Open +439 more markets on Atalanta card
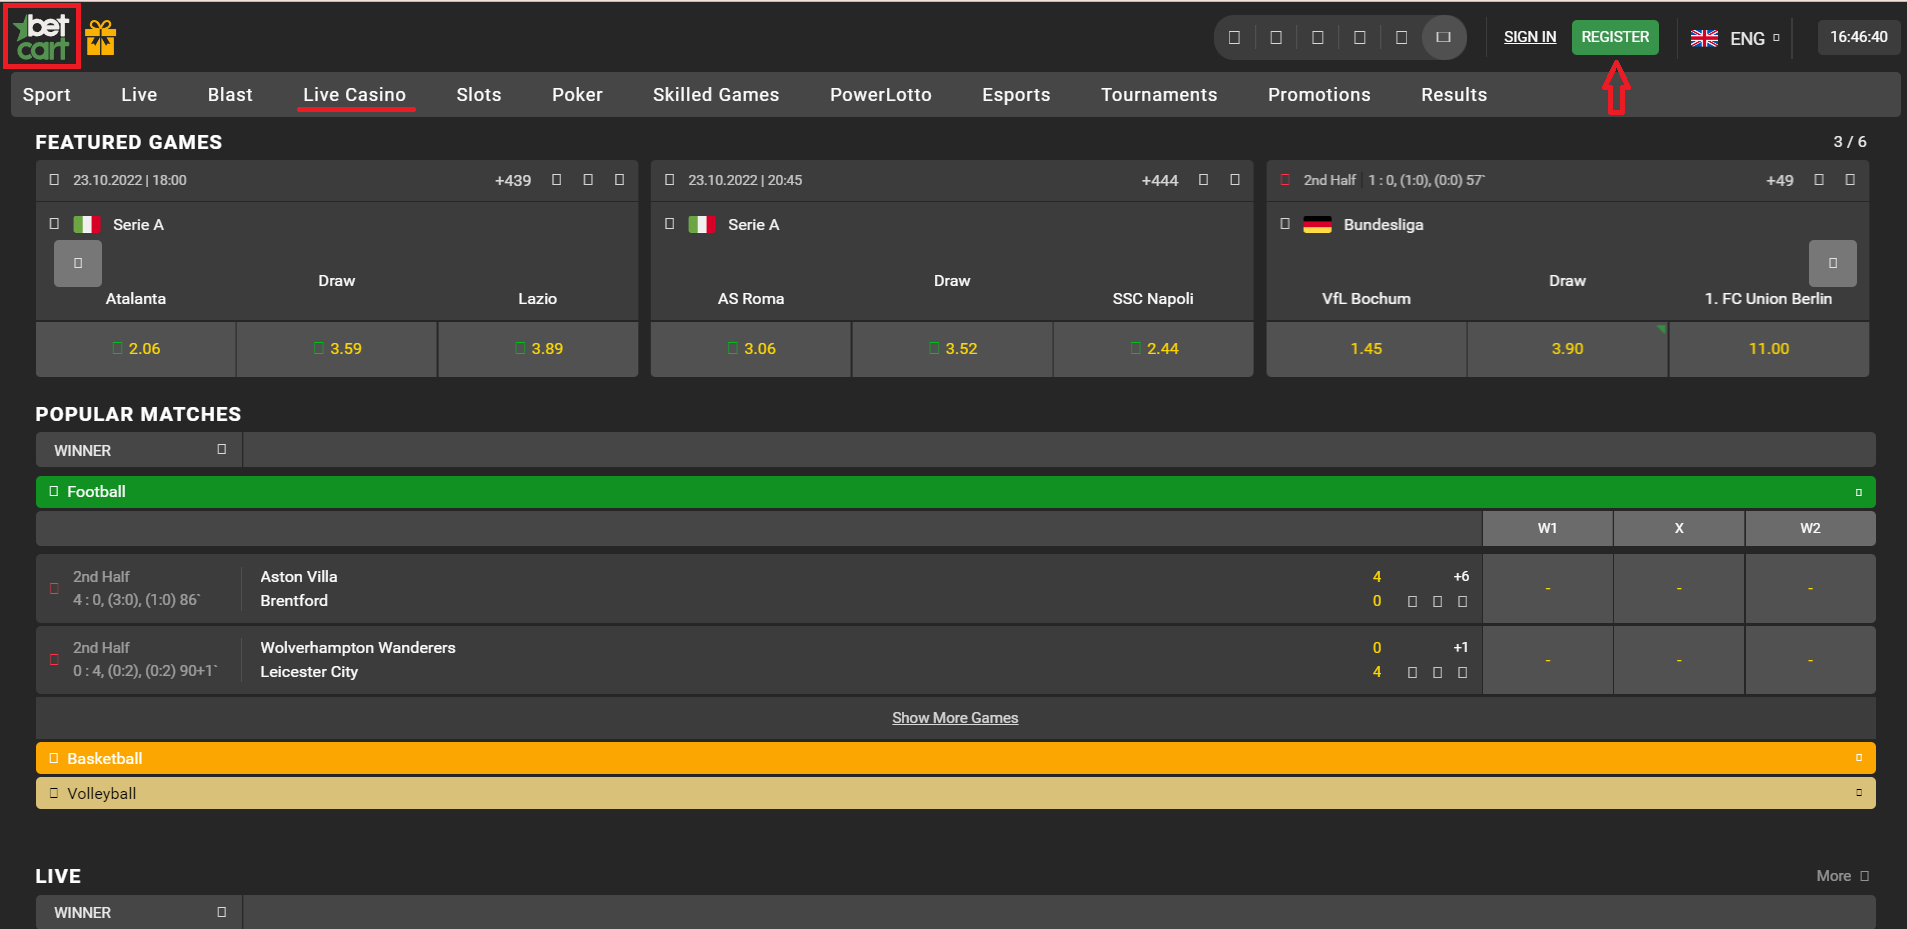The image size is (1907, 929). [x=513, y=181]
